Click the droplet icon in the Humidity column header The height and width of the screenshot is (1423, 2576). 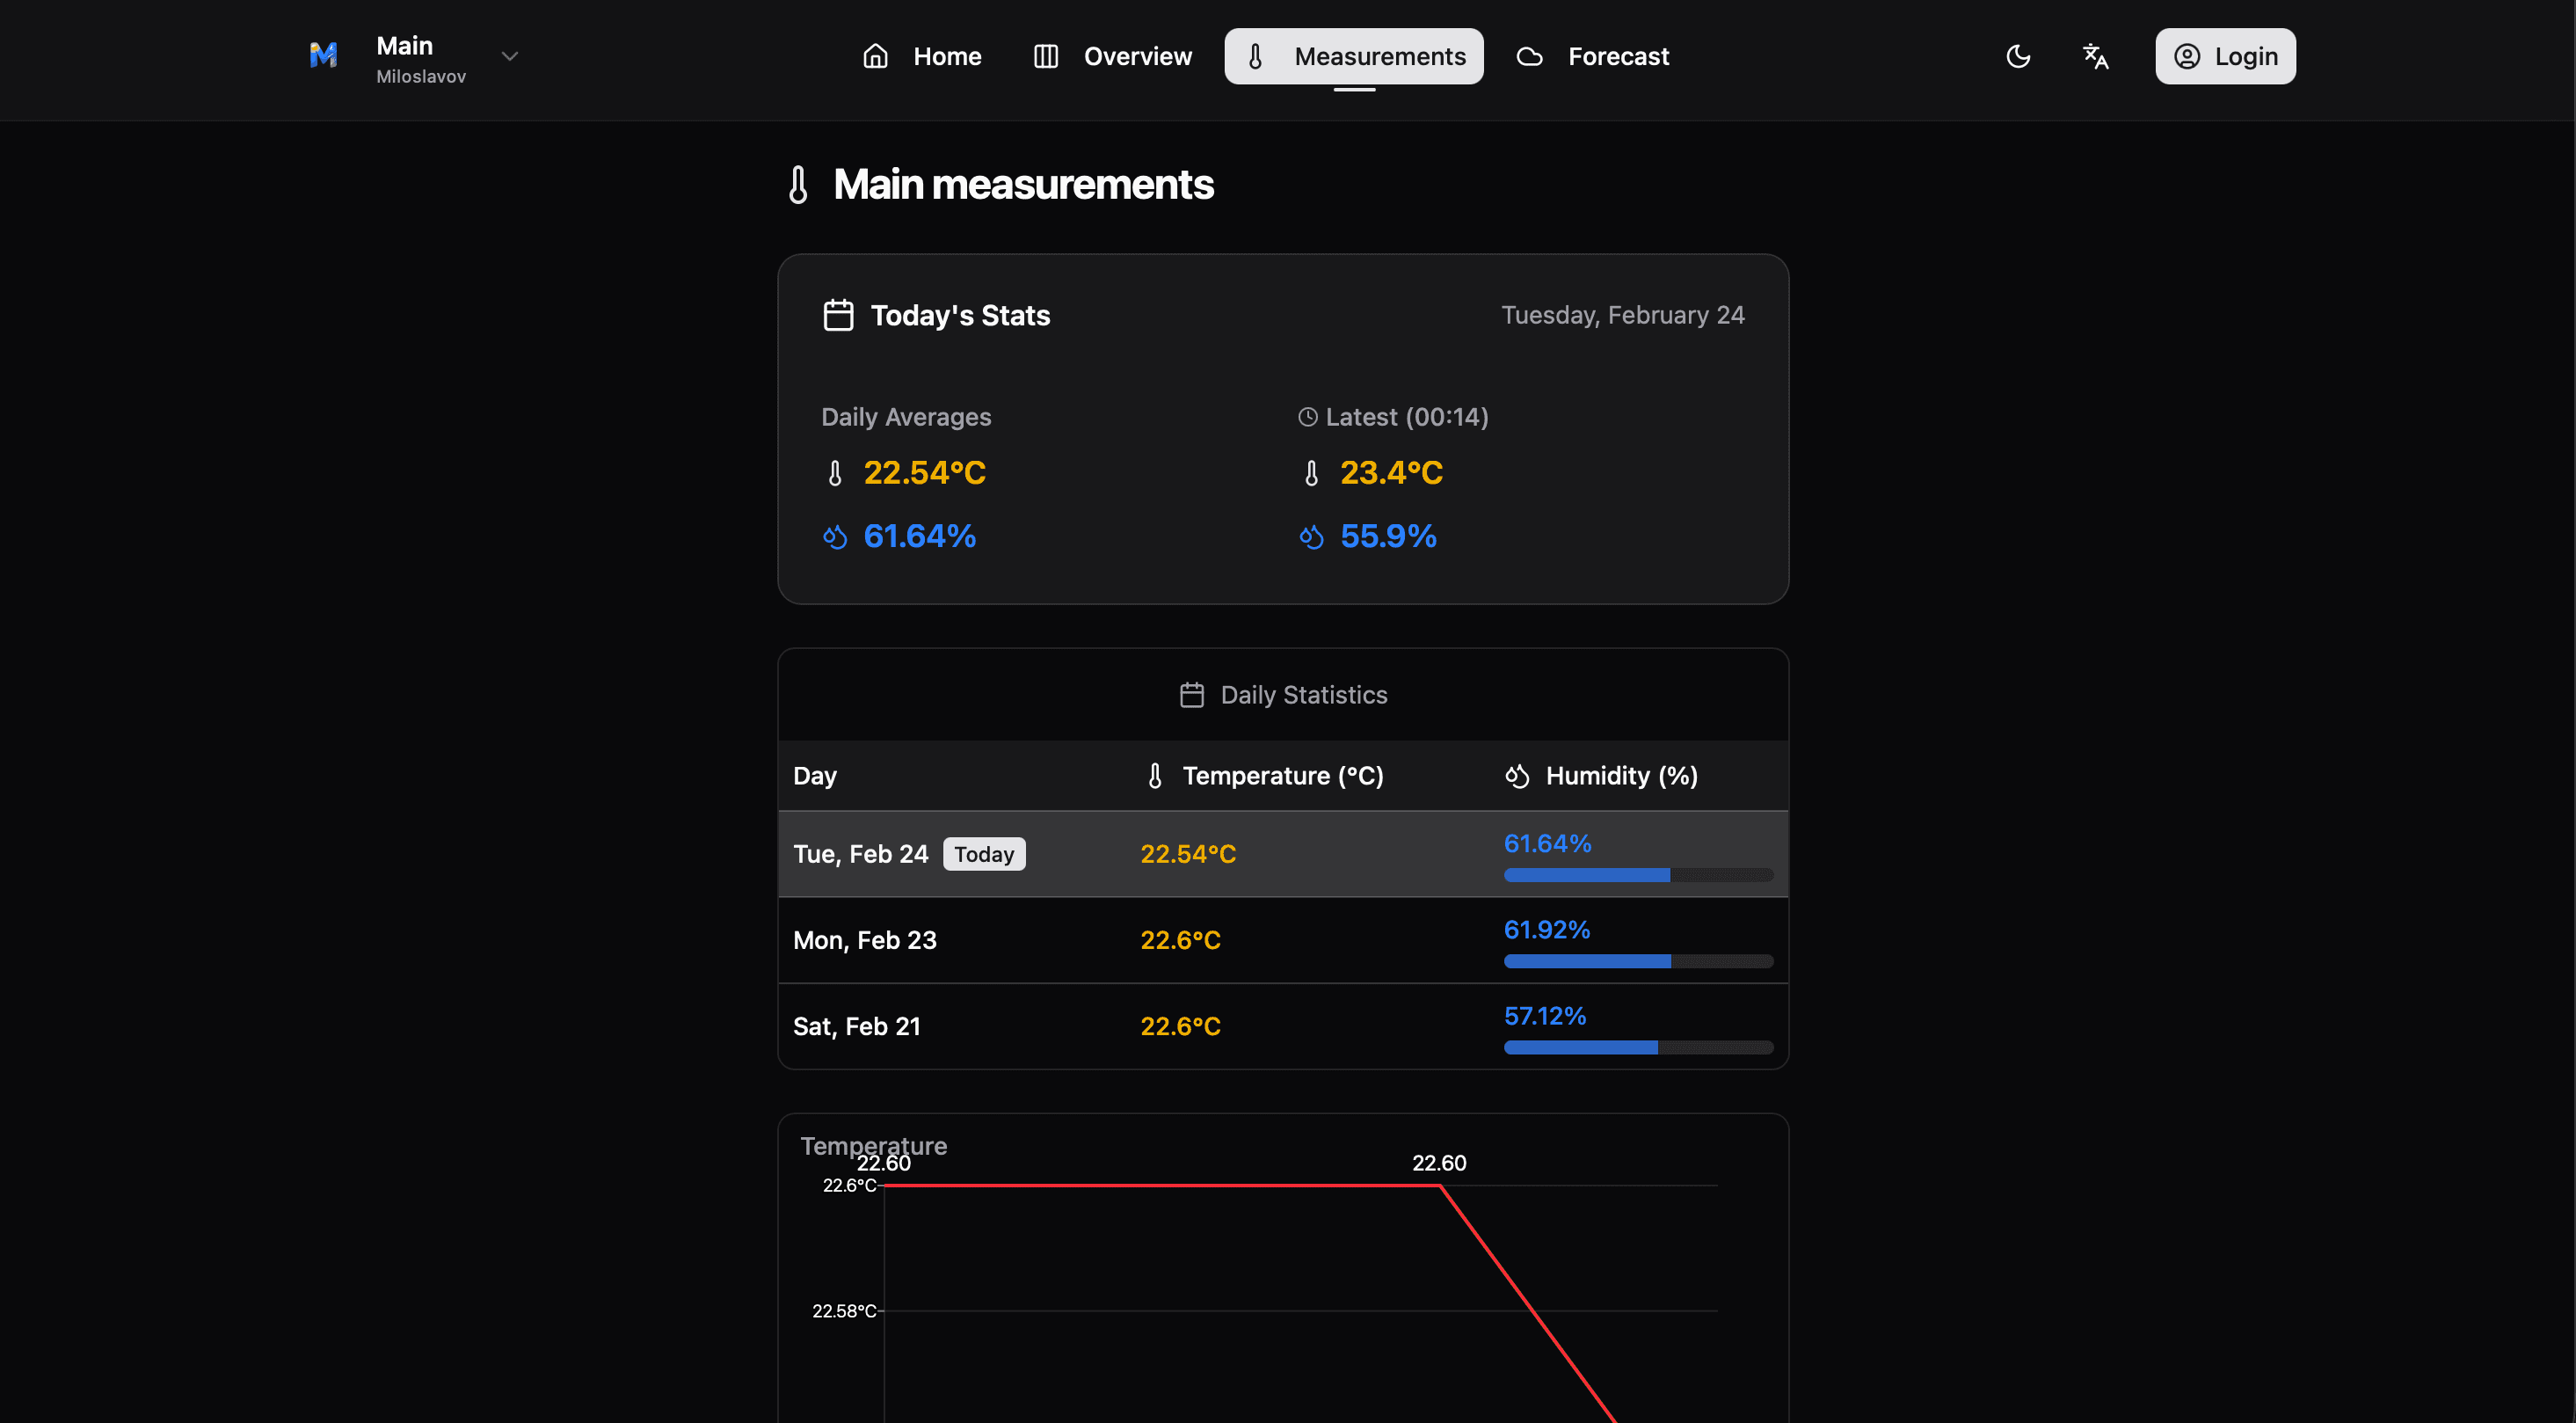1517,776
